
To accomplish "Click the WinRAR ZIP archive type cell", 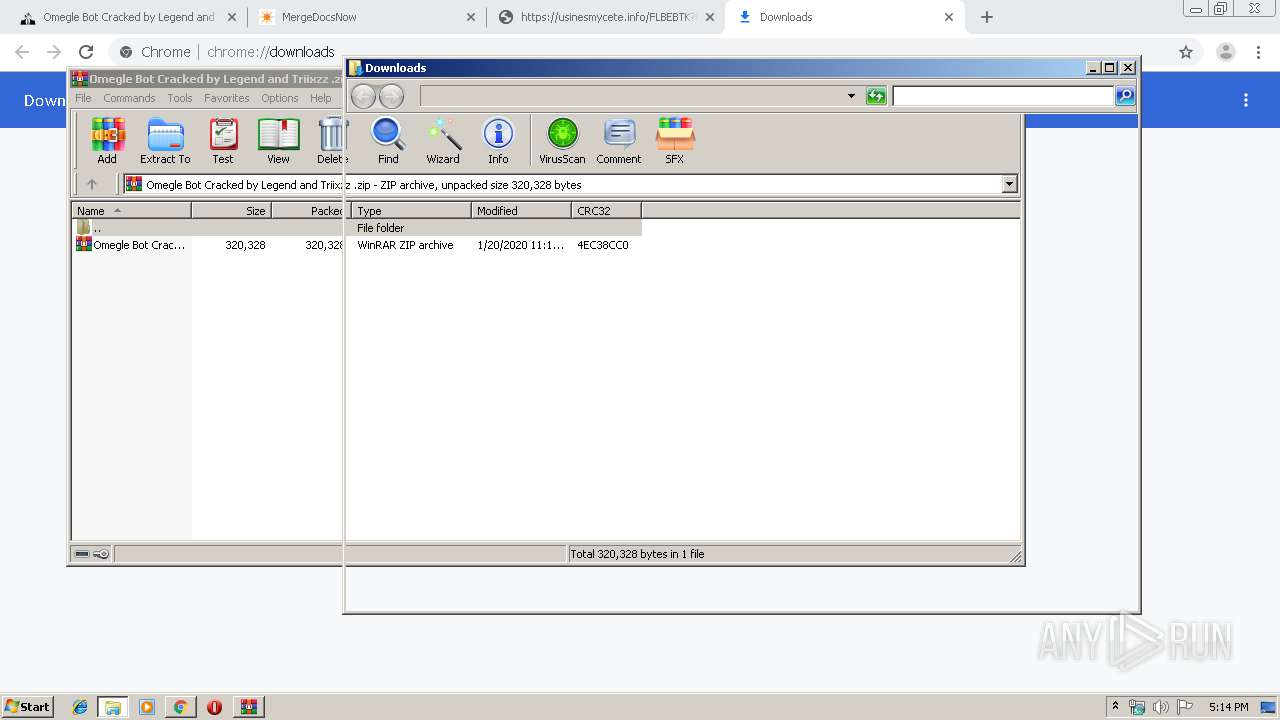I will pos(405,245).
